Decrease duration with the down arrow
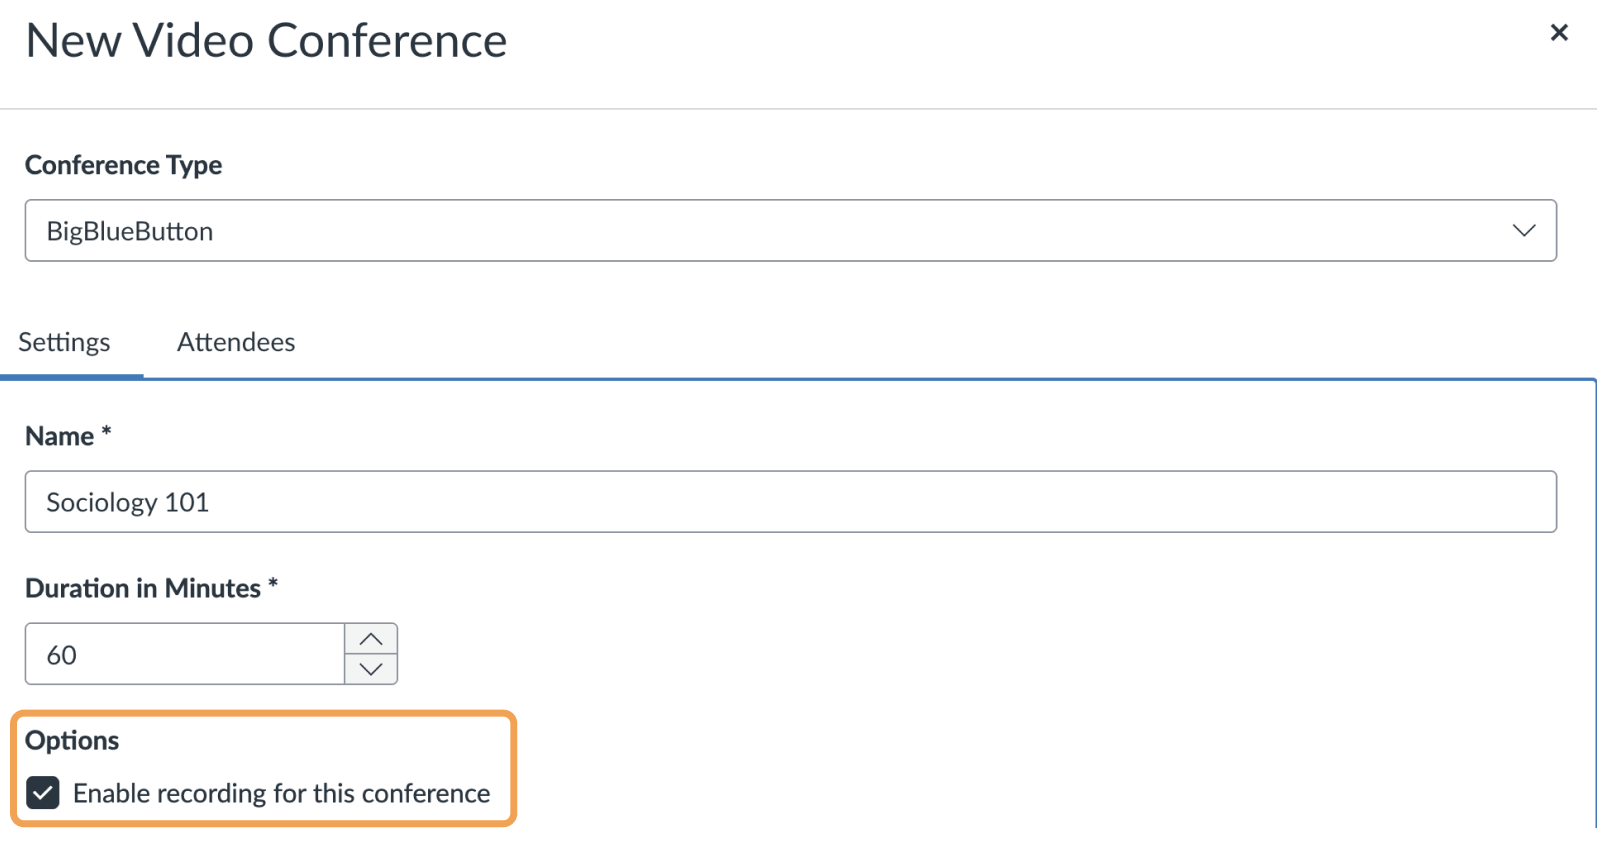This screenshot has width=1597, height=847. pos(371,669)
